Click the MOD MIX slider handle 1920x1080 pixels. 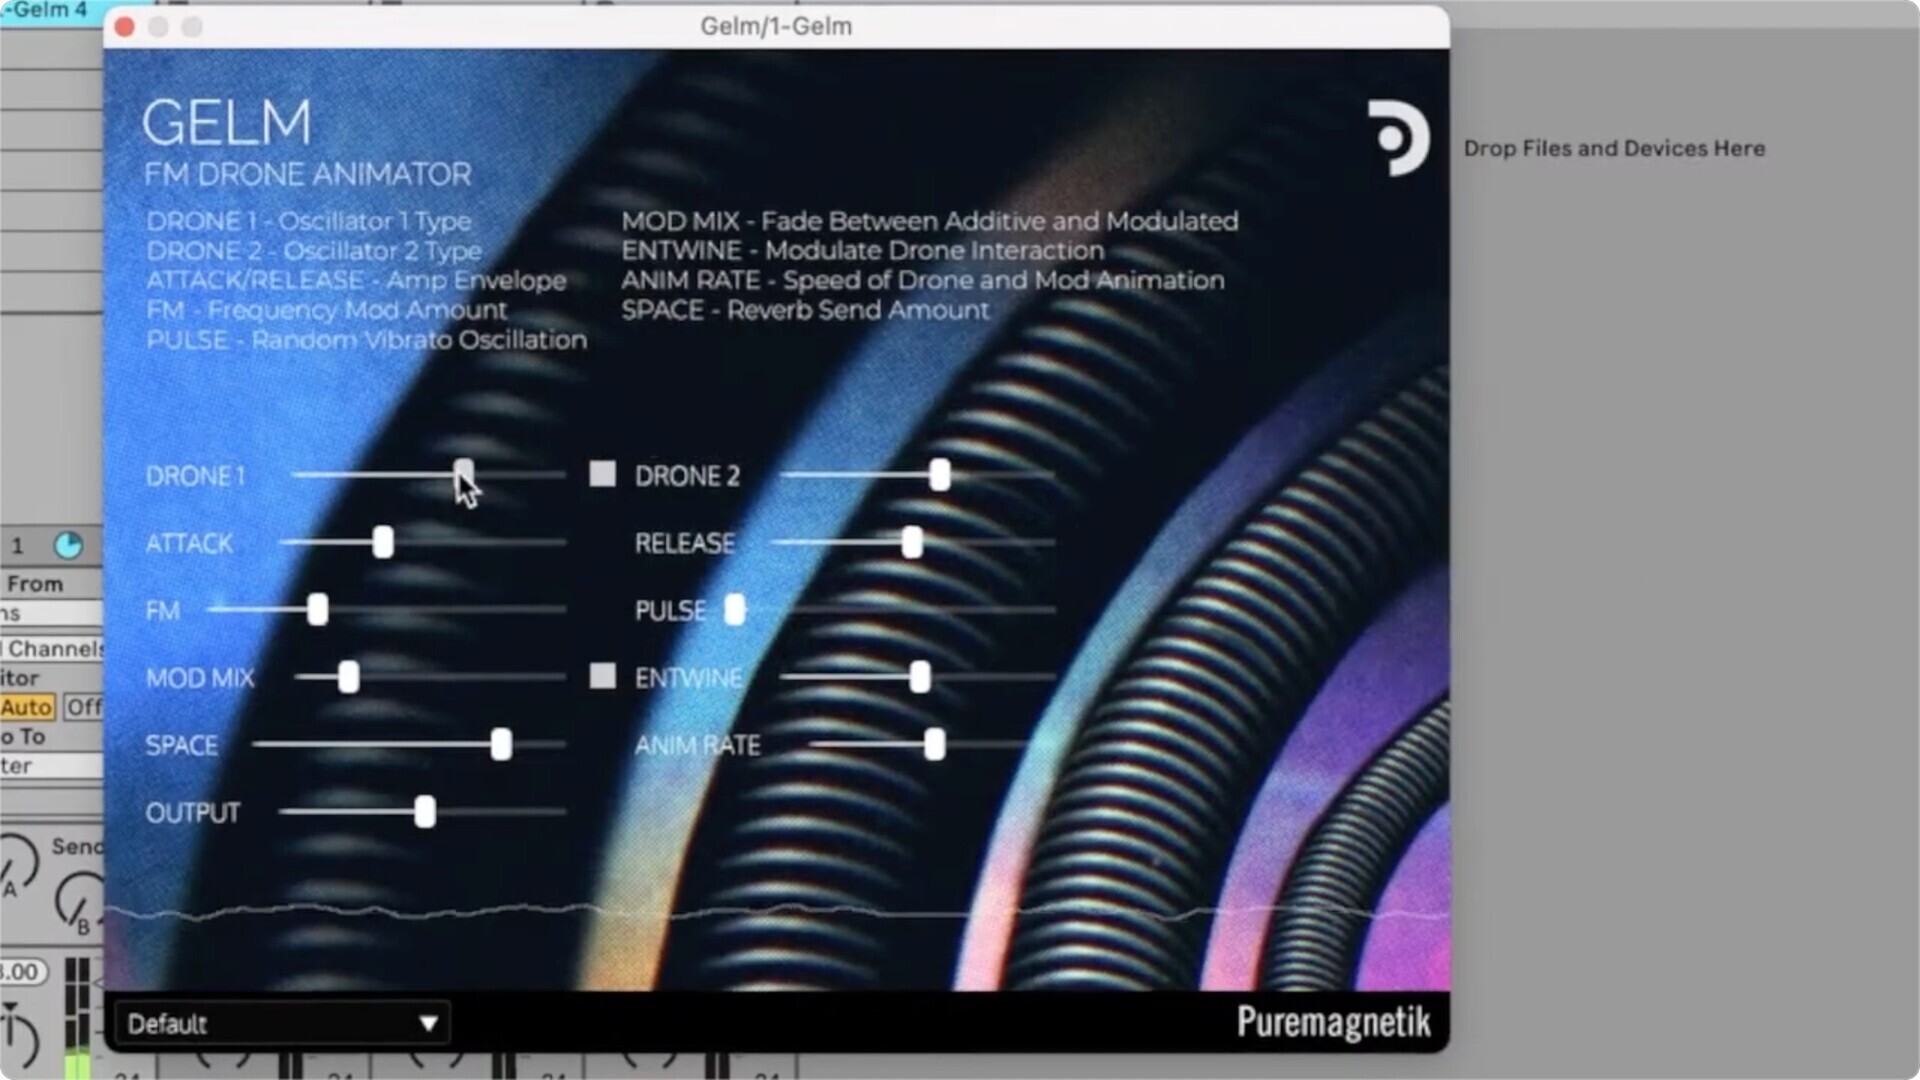click(x=348, y=677)
